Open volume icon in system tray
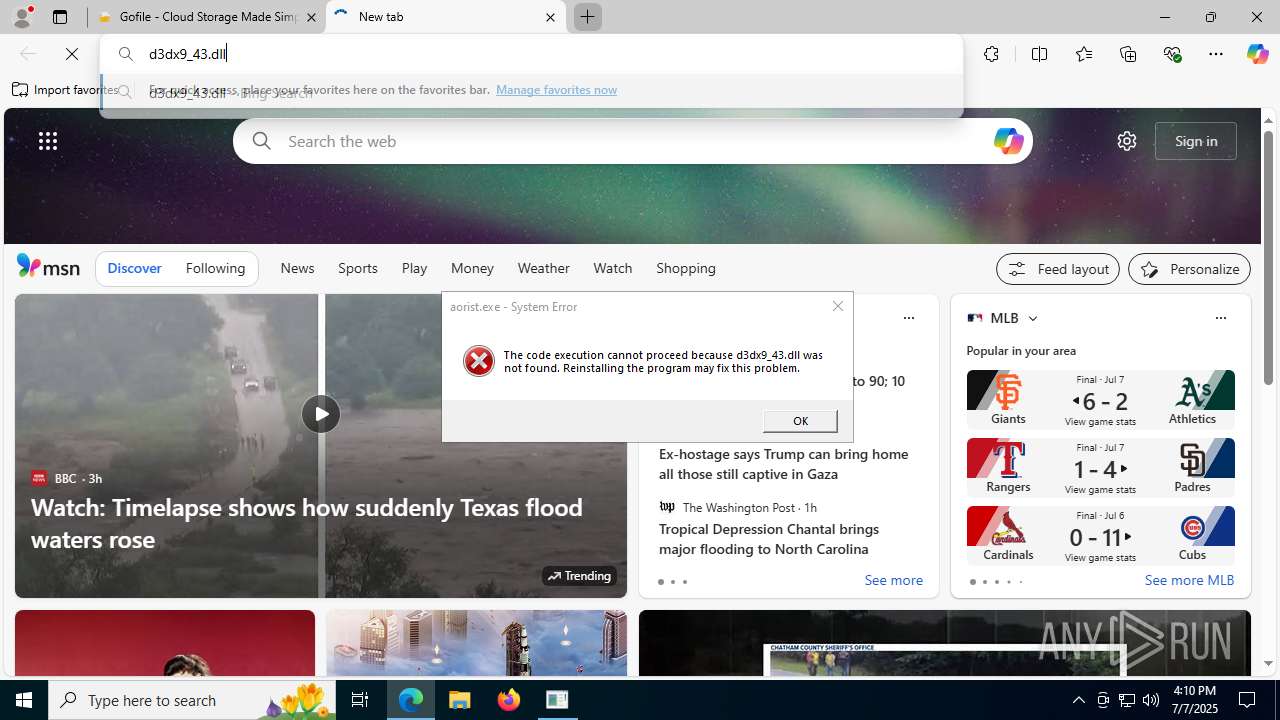Viewport: 1280px width, 720px height. (1151, 700)
